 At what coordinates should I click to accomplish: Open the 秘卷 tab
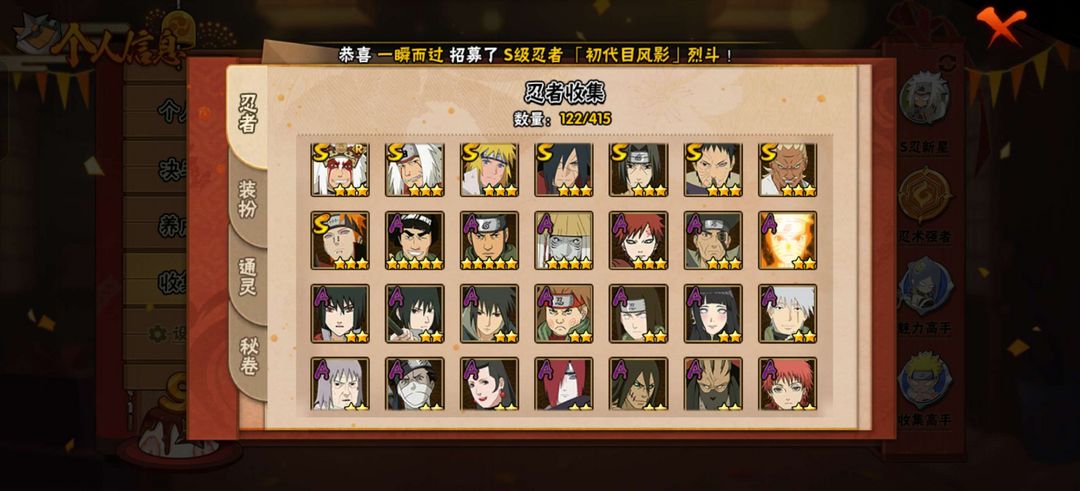248,355
